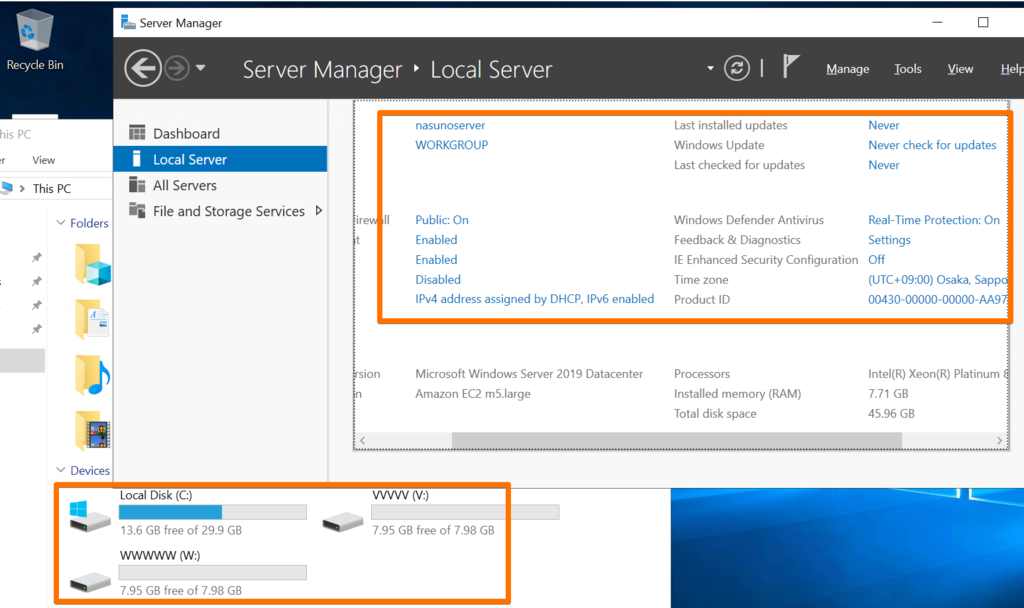This screenshot has width=1024, height=608.
Task: Open the Manage menu
Action: coord(847,69)
